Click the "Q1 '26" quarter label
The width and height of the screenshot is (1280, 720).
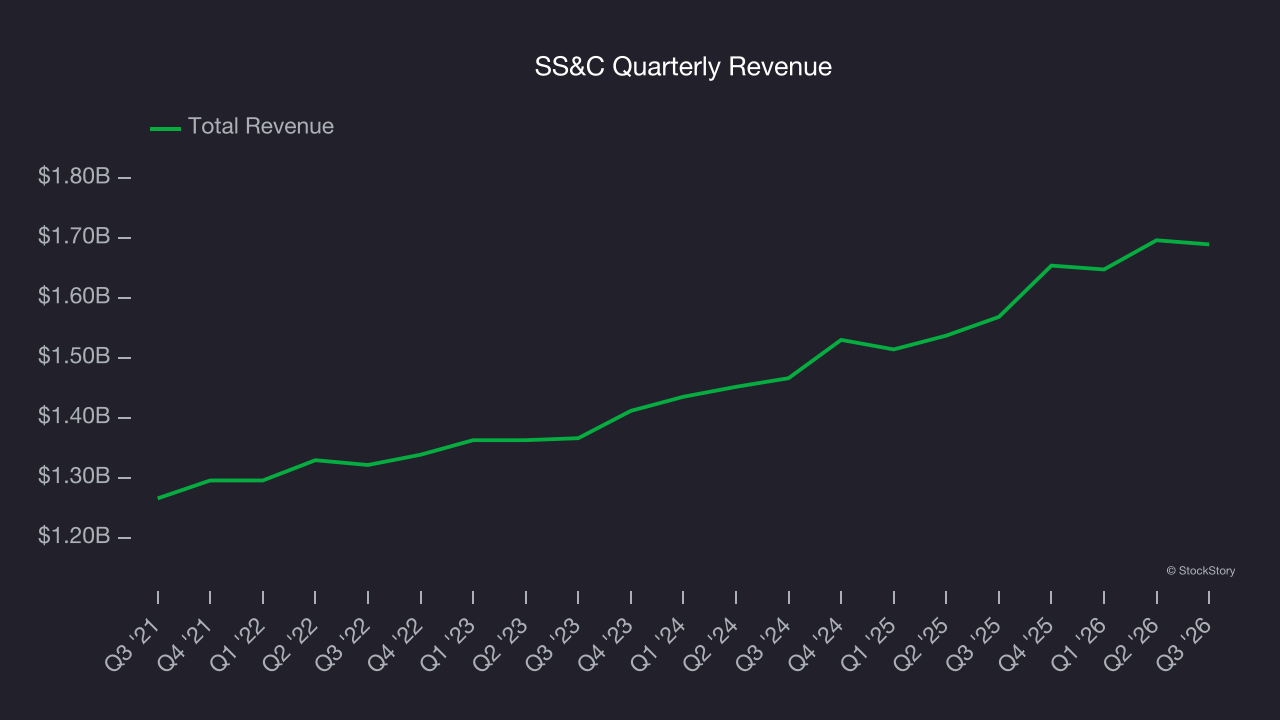(1079, 643)
